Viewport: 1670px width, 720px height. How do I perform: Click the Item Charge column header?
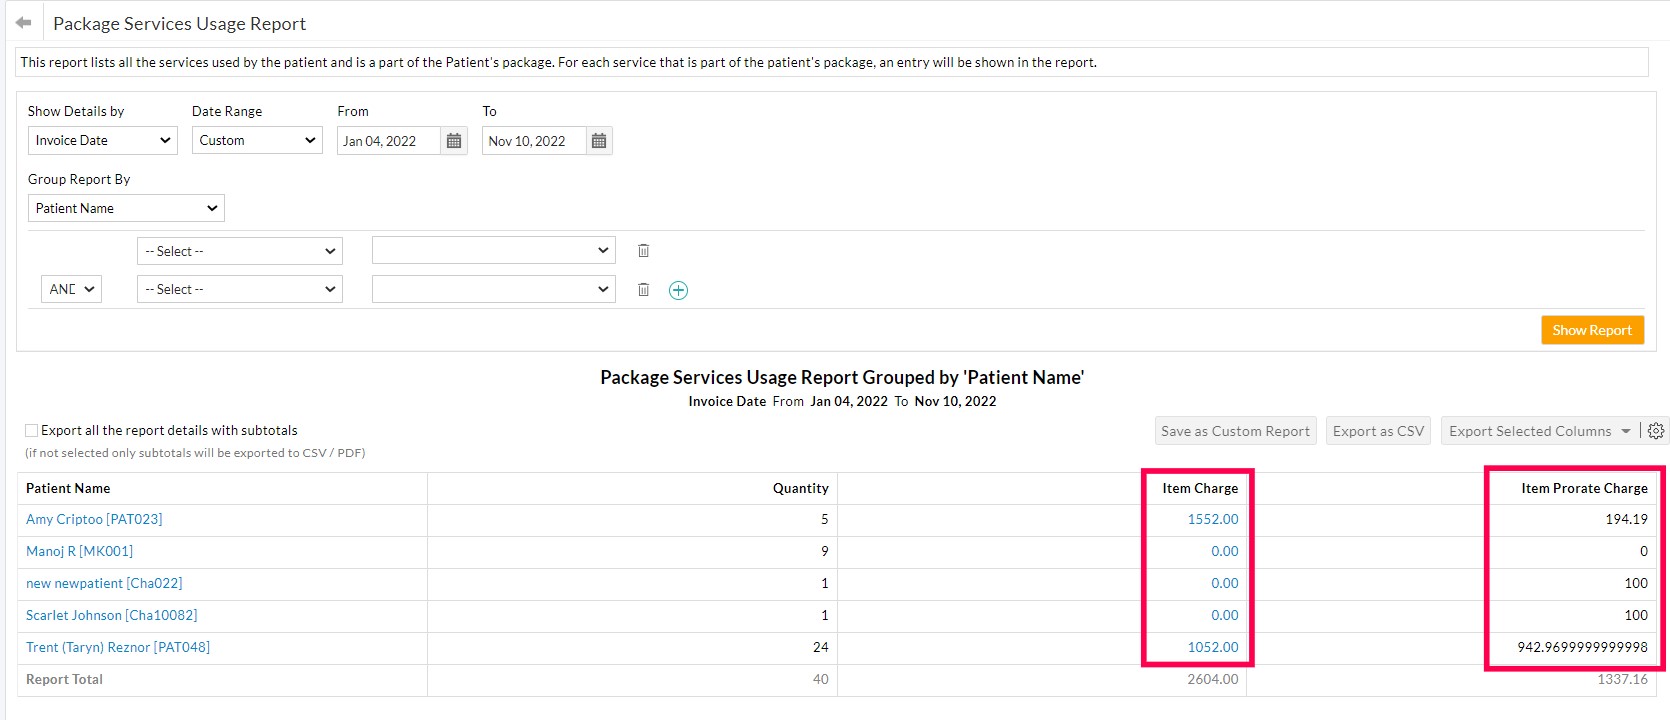pos(1200,488)
